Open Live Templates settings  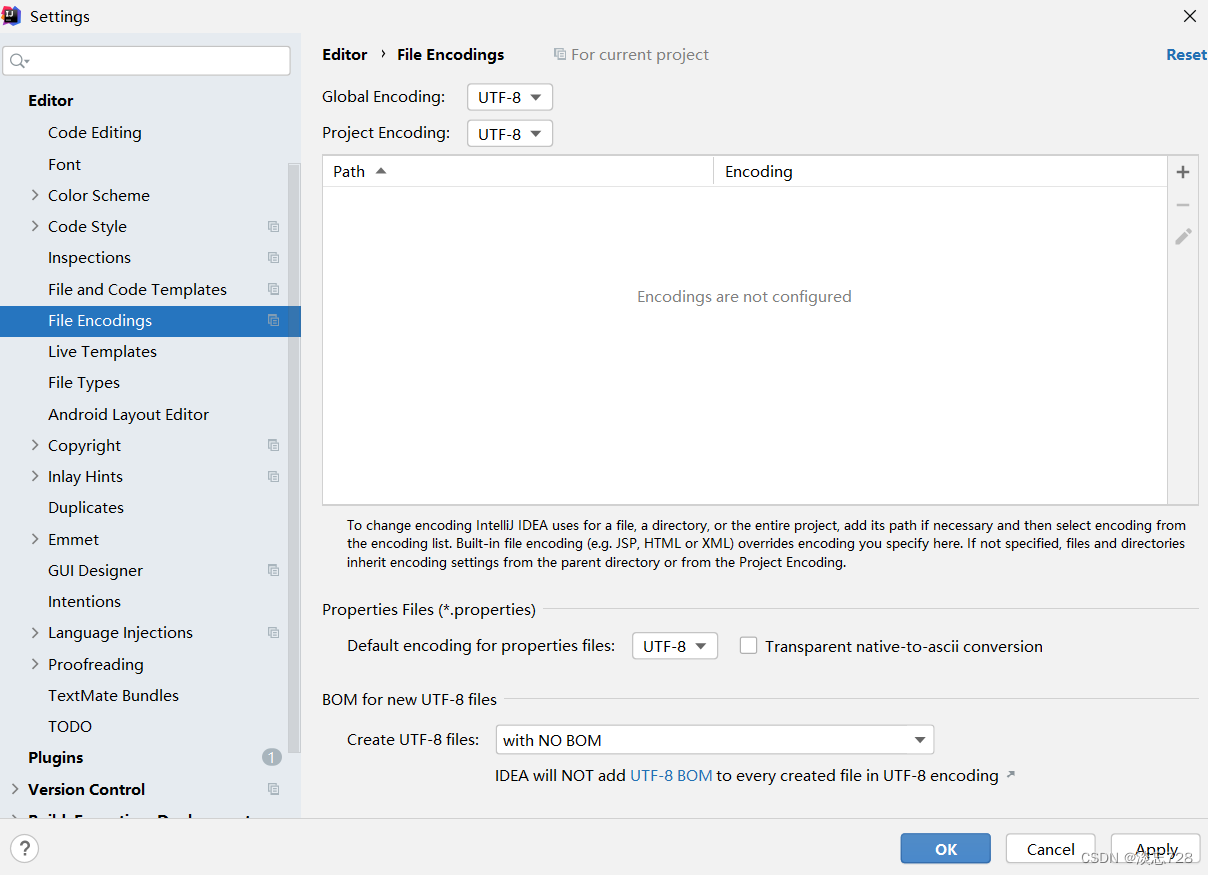[x=102, y=351]
